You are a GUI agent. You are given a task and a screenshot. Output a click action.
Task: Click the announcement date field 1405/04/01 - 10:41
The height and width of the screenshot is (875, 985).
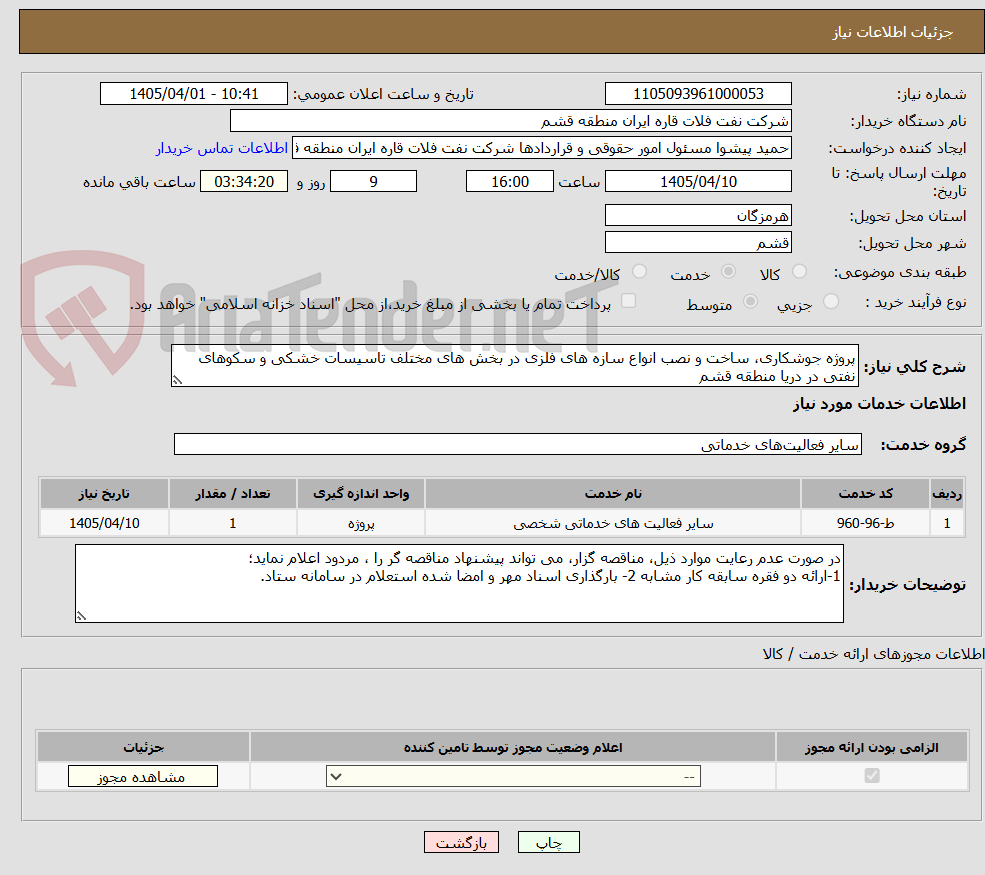[193, 94]
